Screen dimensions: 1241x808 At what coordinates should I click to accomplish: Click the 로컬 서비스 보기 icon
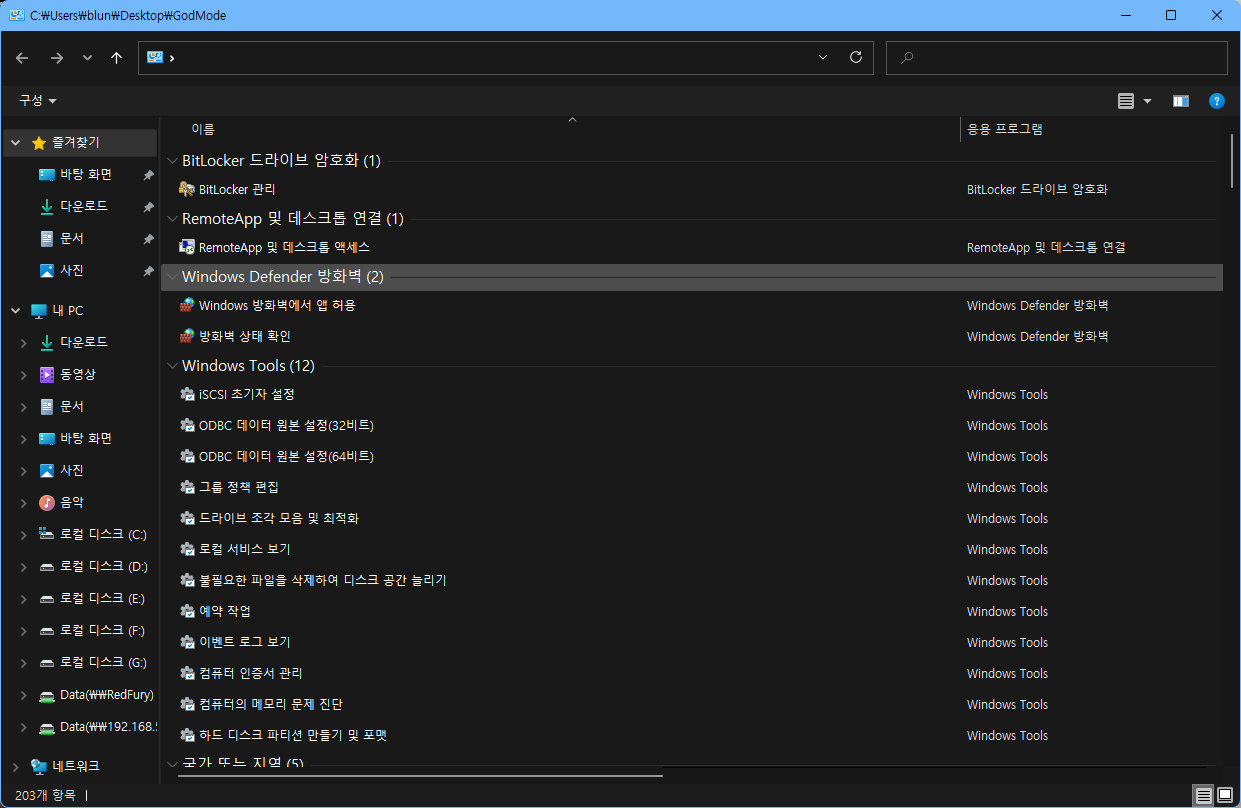[x=186, y=549]
